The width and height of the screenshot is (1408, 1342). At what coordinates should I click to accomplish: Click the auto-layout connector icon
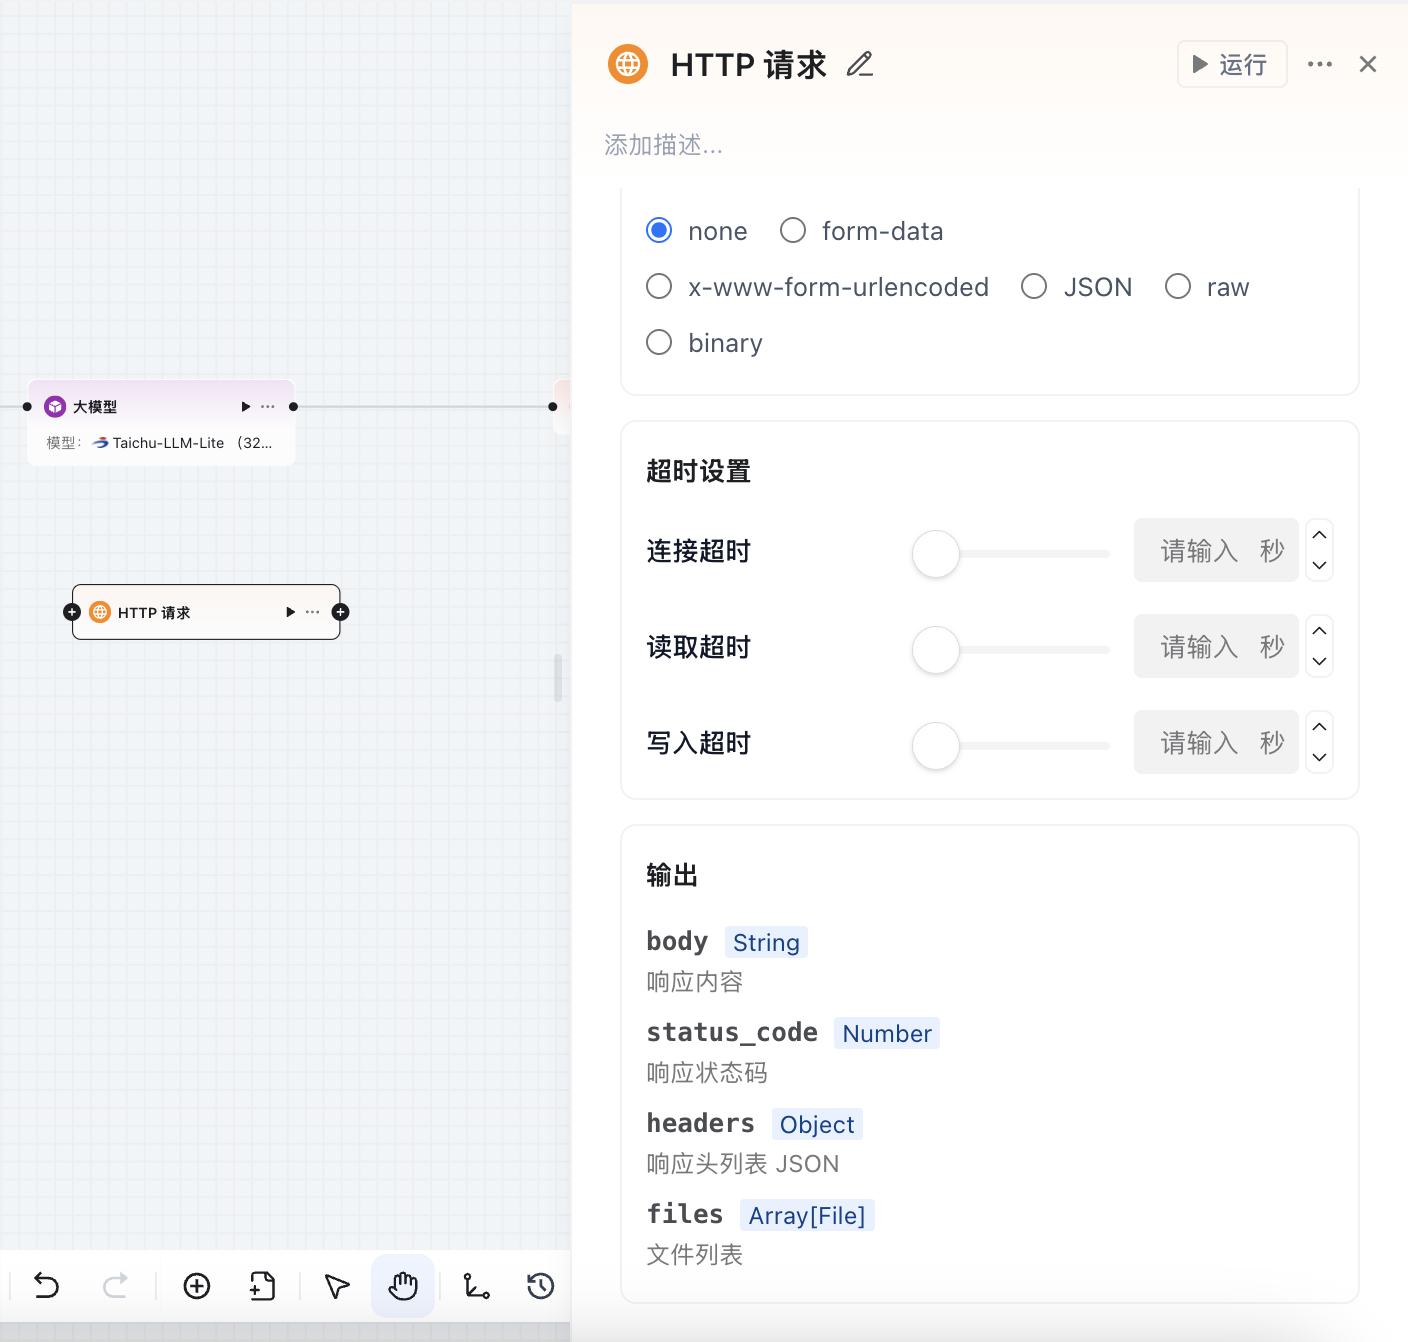click(476, 1286)
